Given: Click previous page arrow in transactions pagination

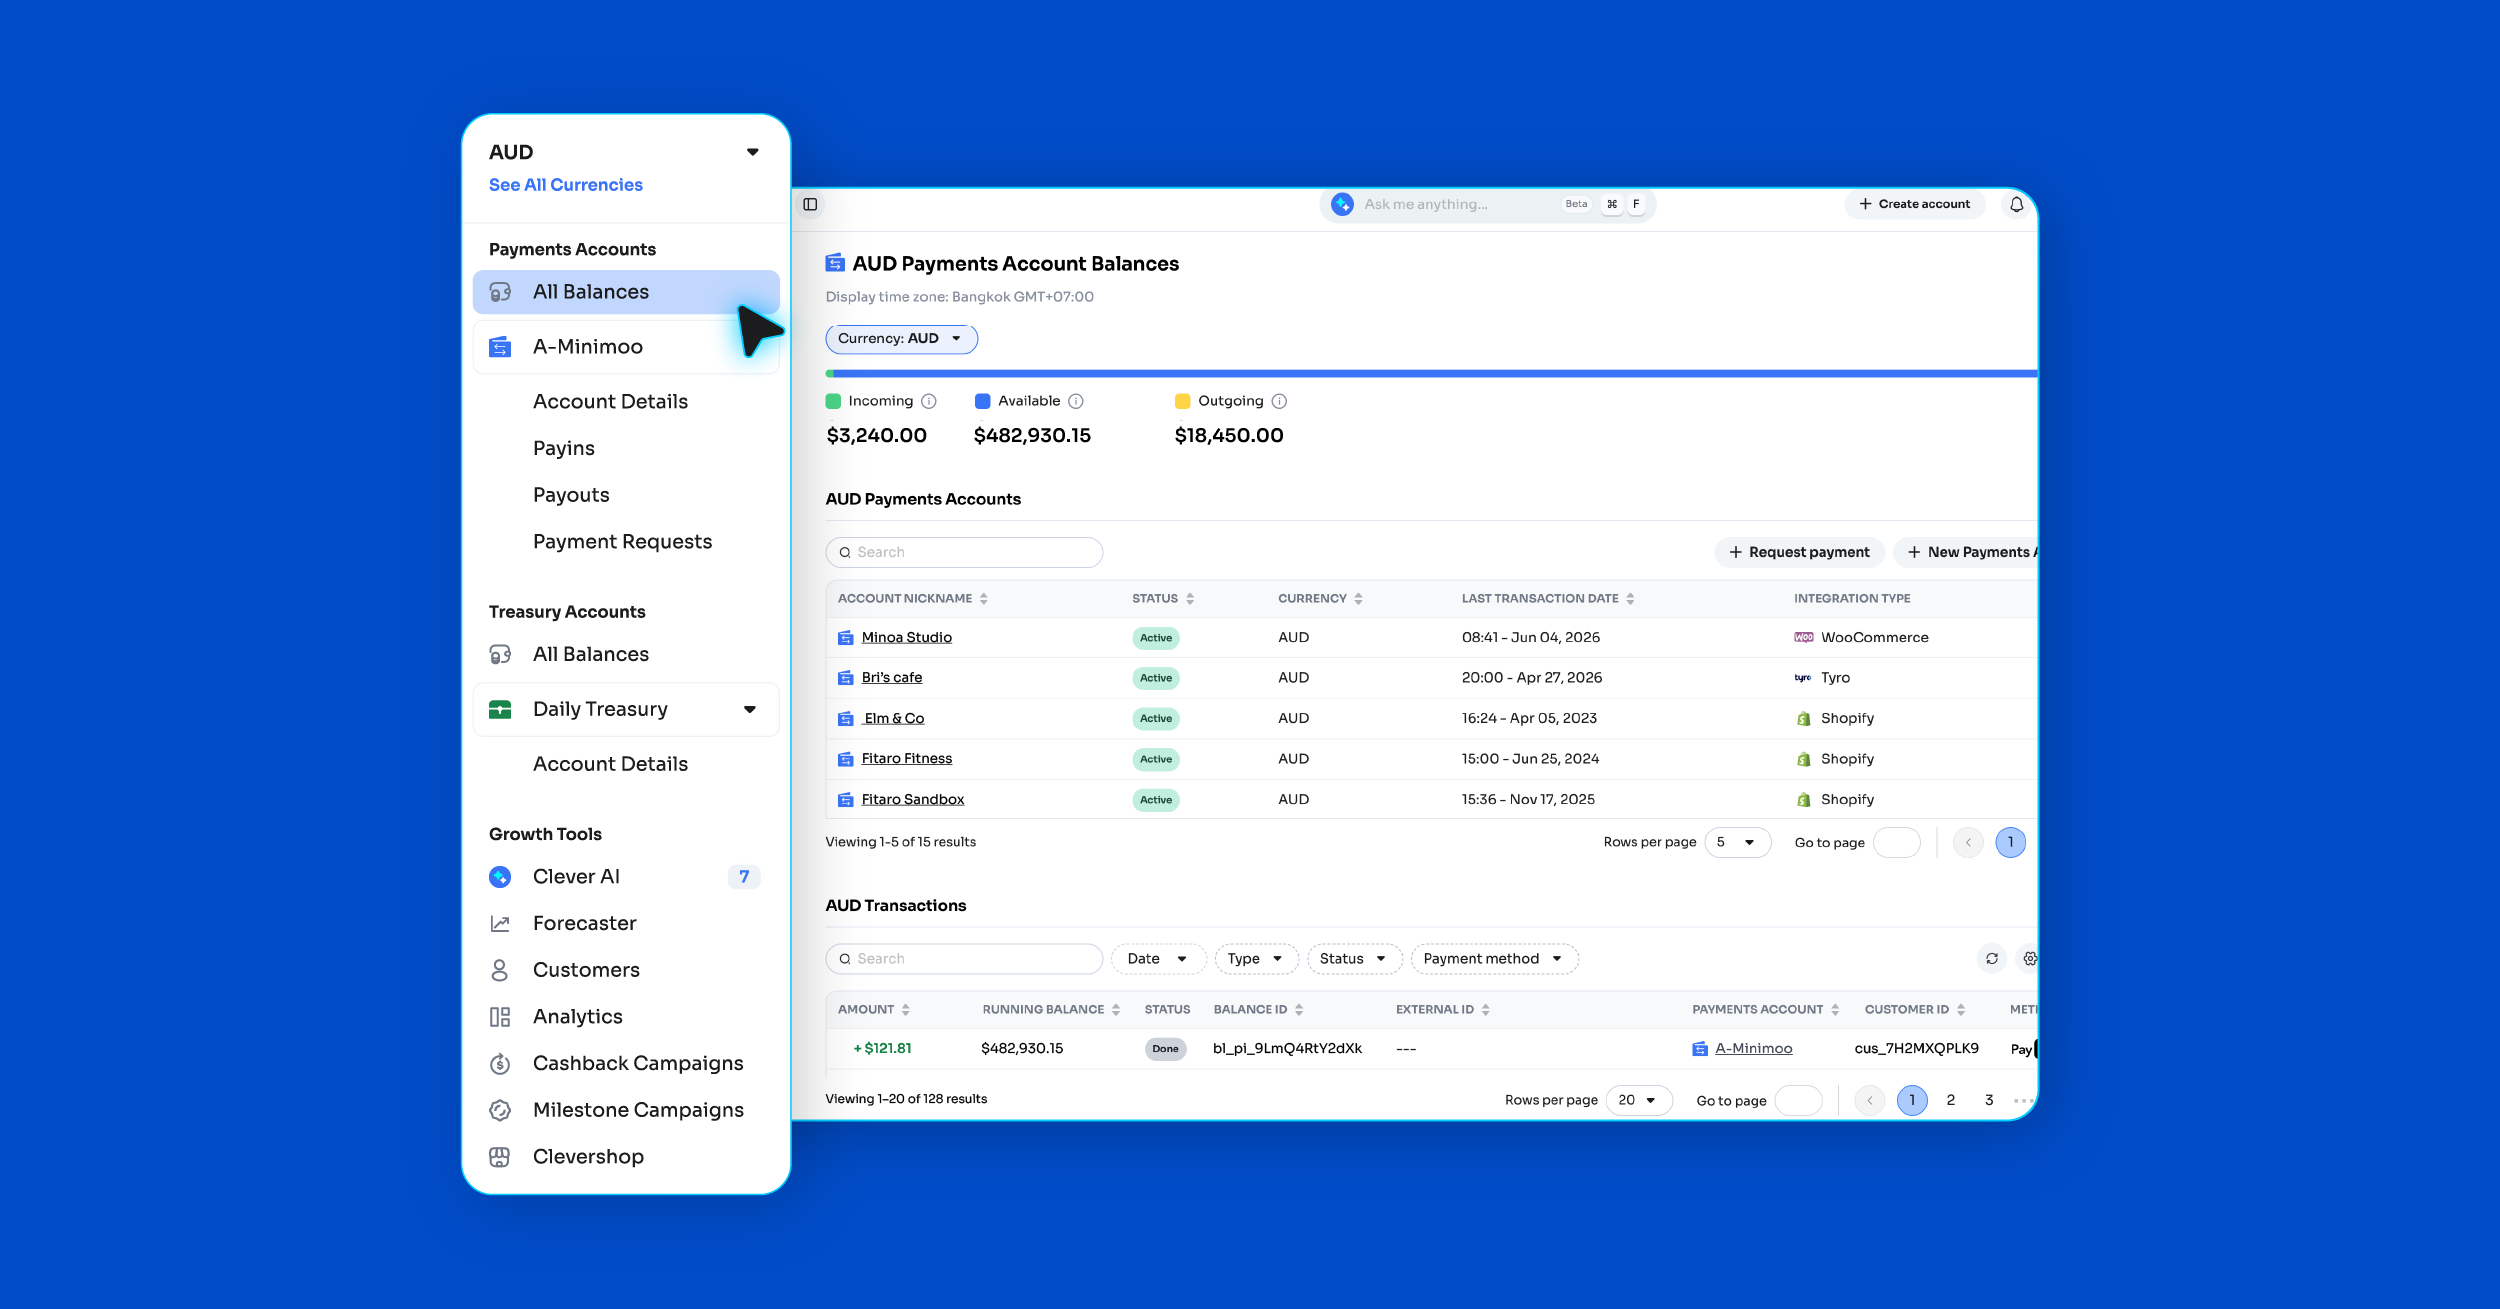Looking at the screenshot, I should click(x=1869, y=1100).
